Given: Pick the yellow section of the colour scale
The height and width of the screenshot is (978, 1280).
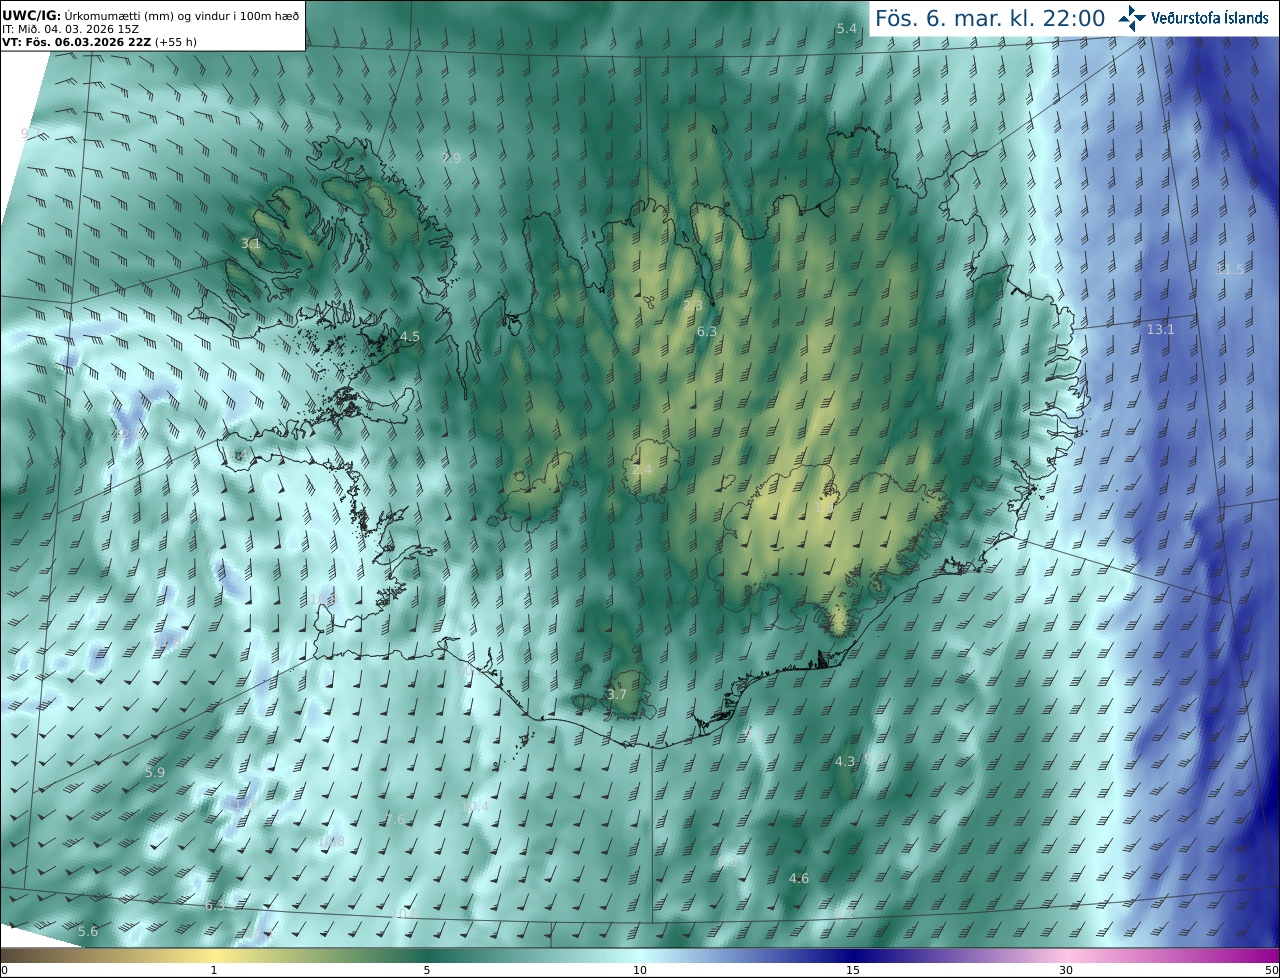Looking at the screenshot, I should pos(214,955).
